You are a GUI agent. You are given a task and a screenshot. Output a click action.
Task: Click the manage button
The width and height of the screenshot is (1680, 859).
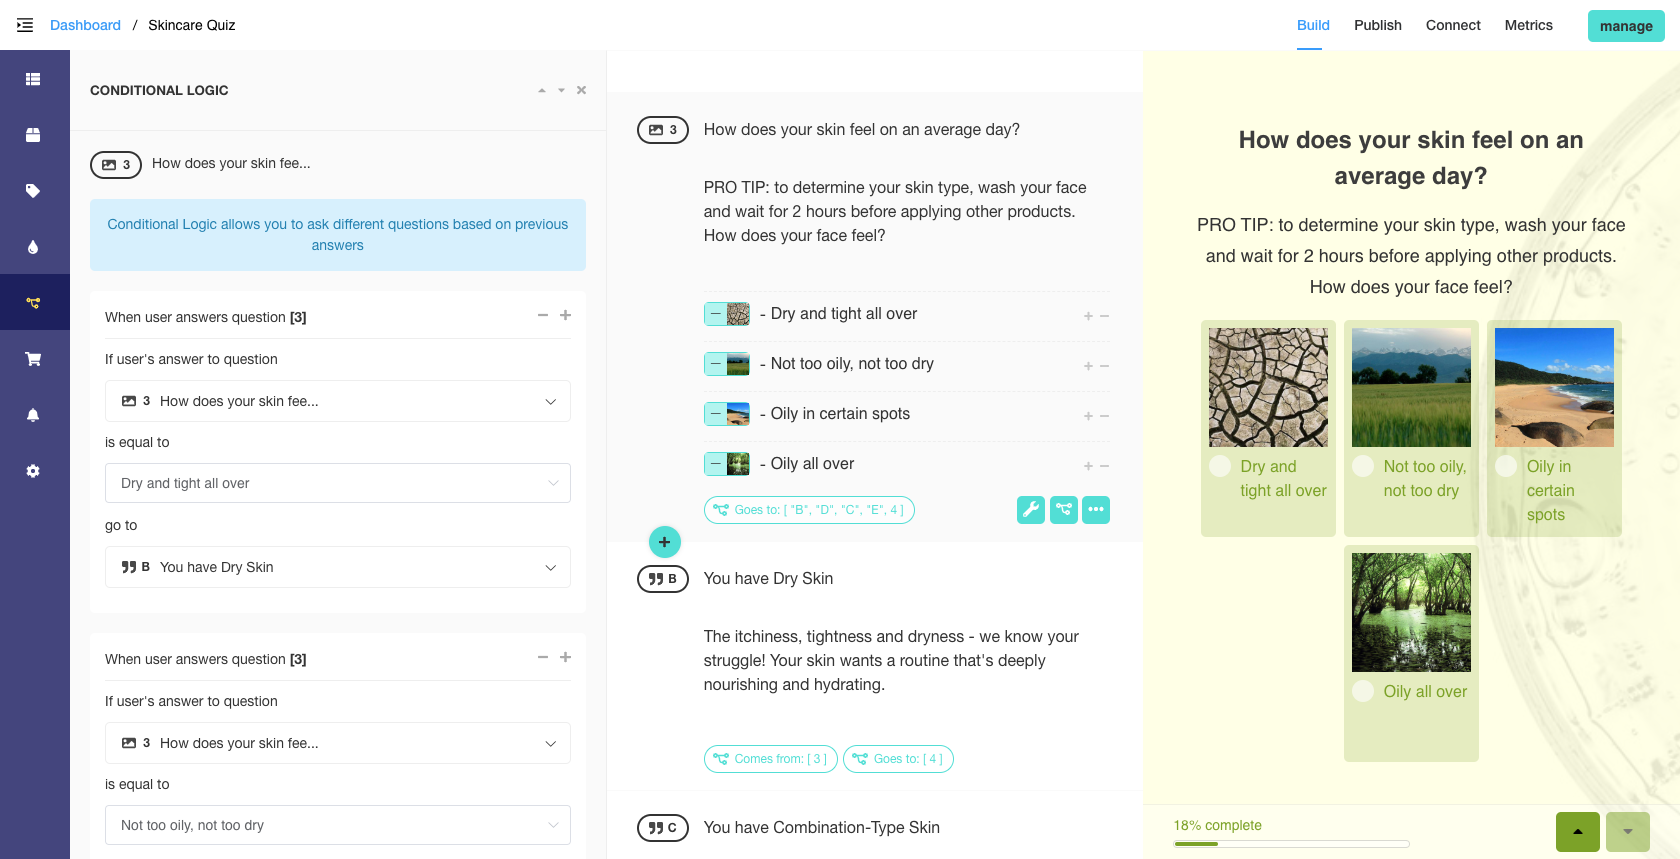click(x=1626, y=26)
